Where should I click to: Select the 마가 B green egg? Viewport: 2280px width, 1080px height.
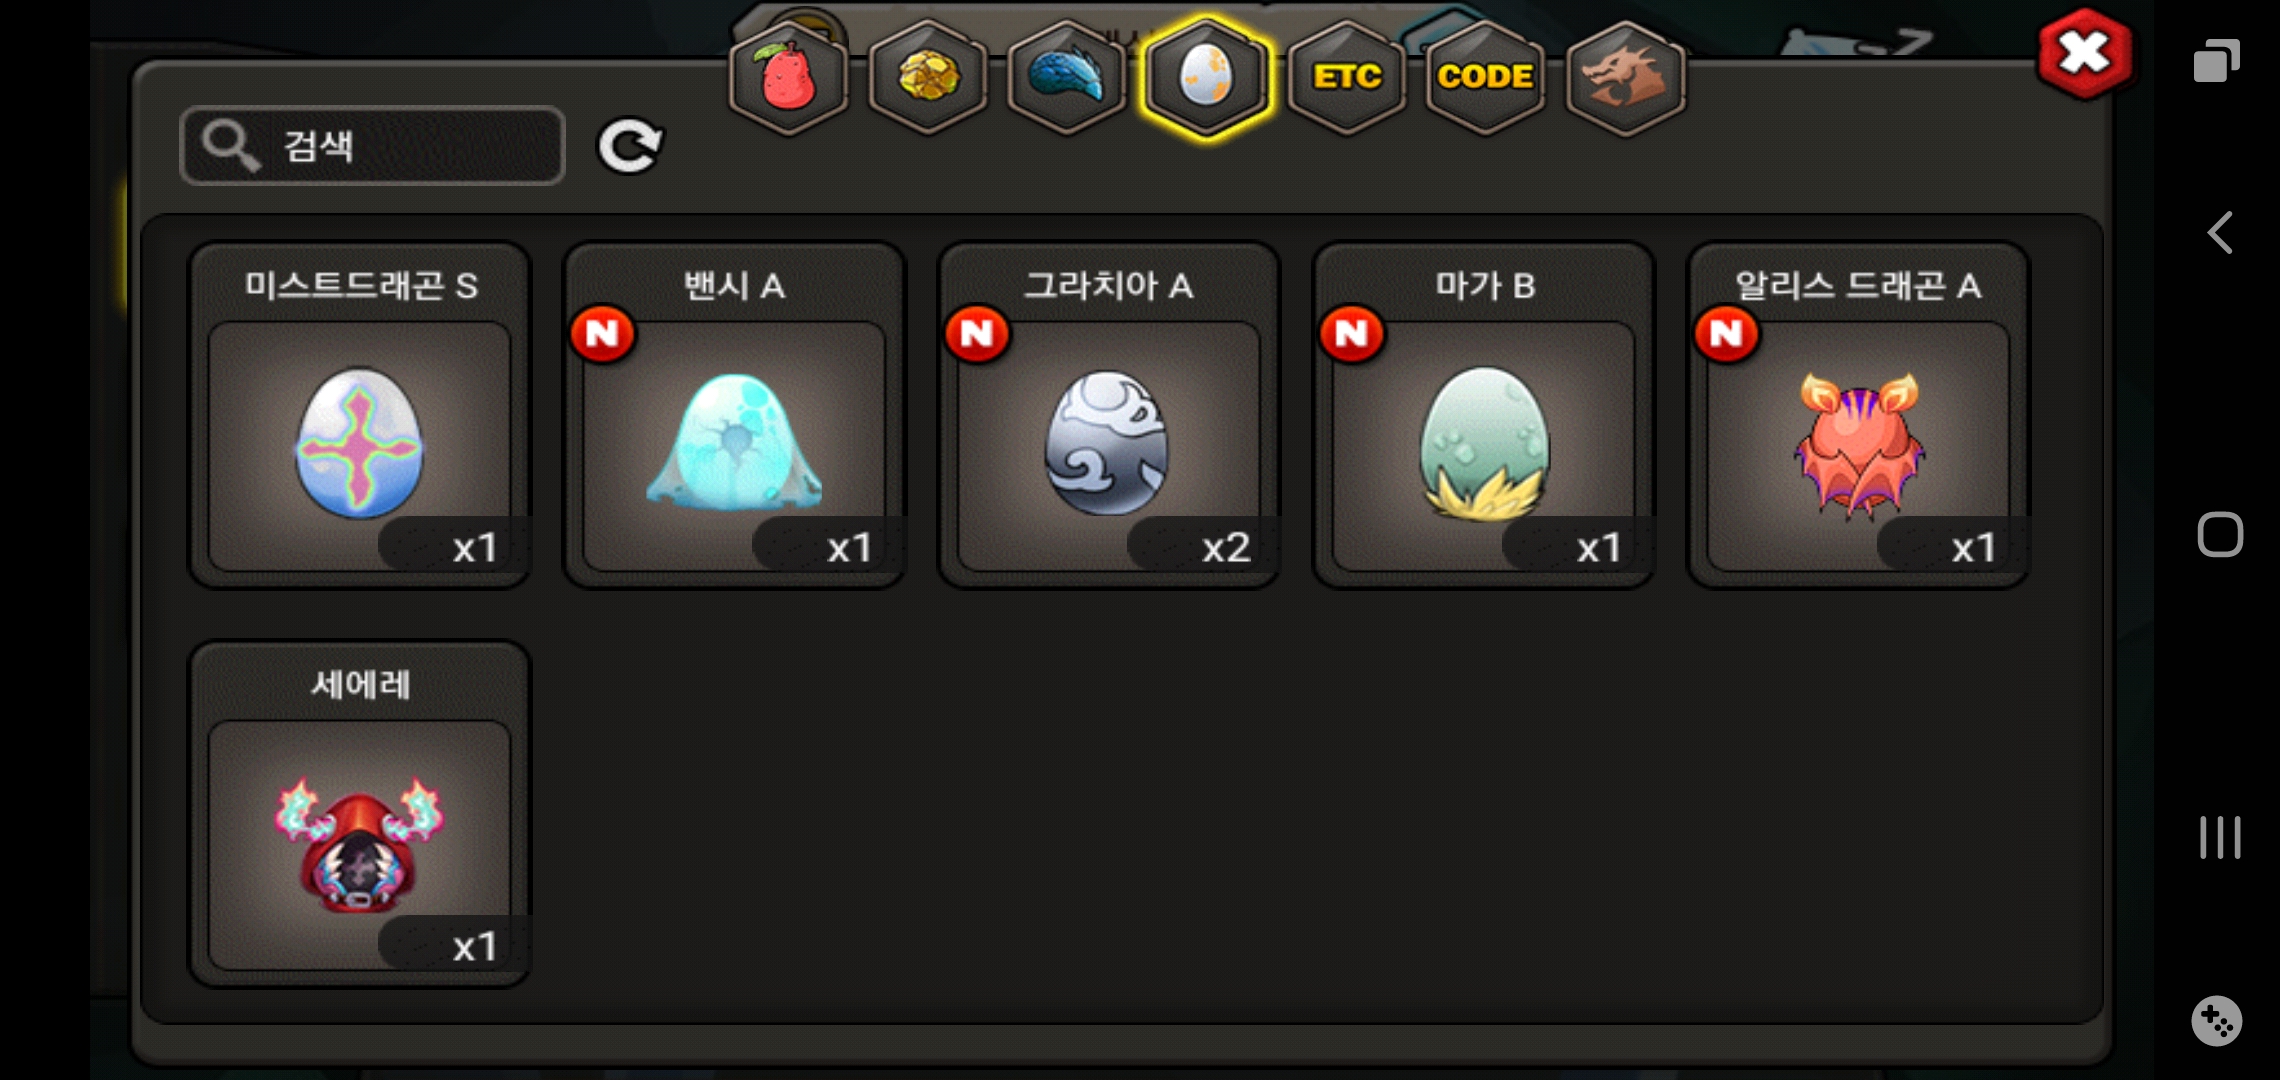click(1484, 416)
